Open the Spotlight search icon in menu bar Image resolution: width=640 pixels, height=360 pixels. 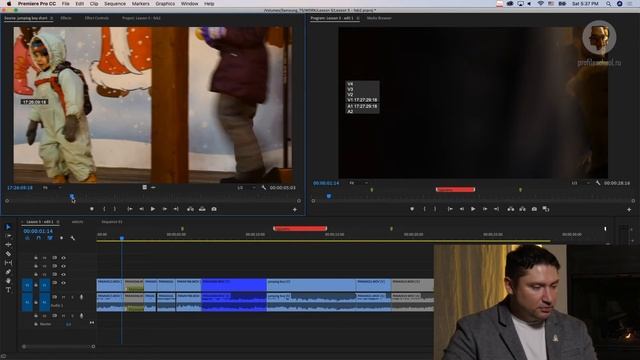(x=608, y=4)
